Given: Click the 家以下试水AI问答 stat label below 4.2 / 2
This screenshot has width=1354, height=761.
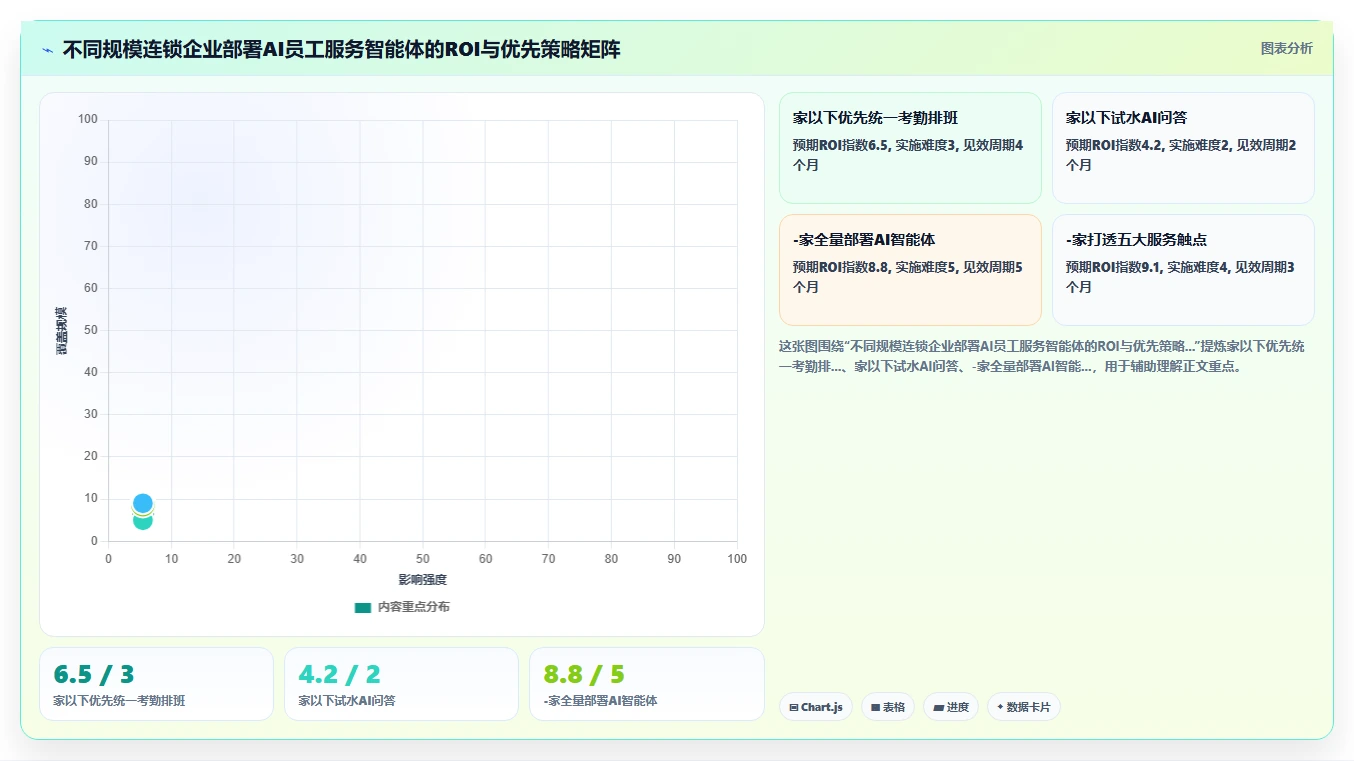Looking at the screenshot, I should 347,701.
